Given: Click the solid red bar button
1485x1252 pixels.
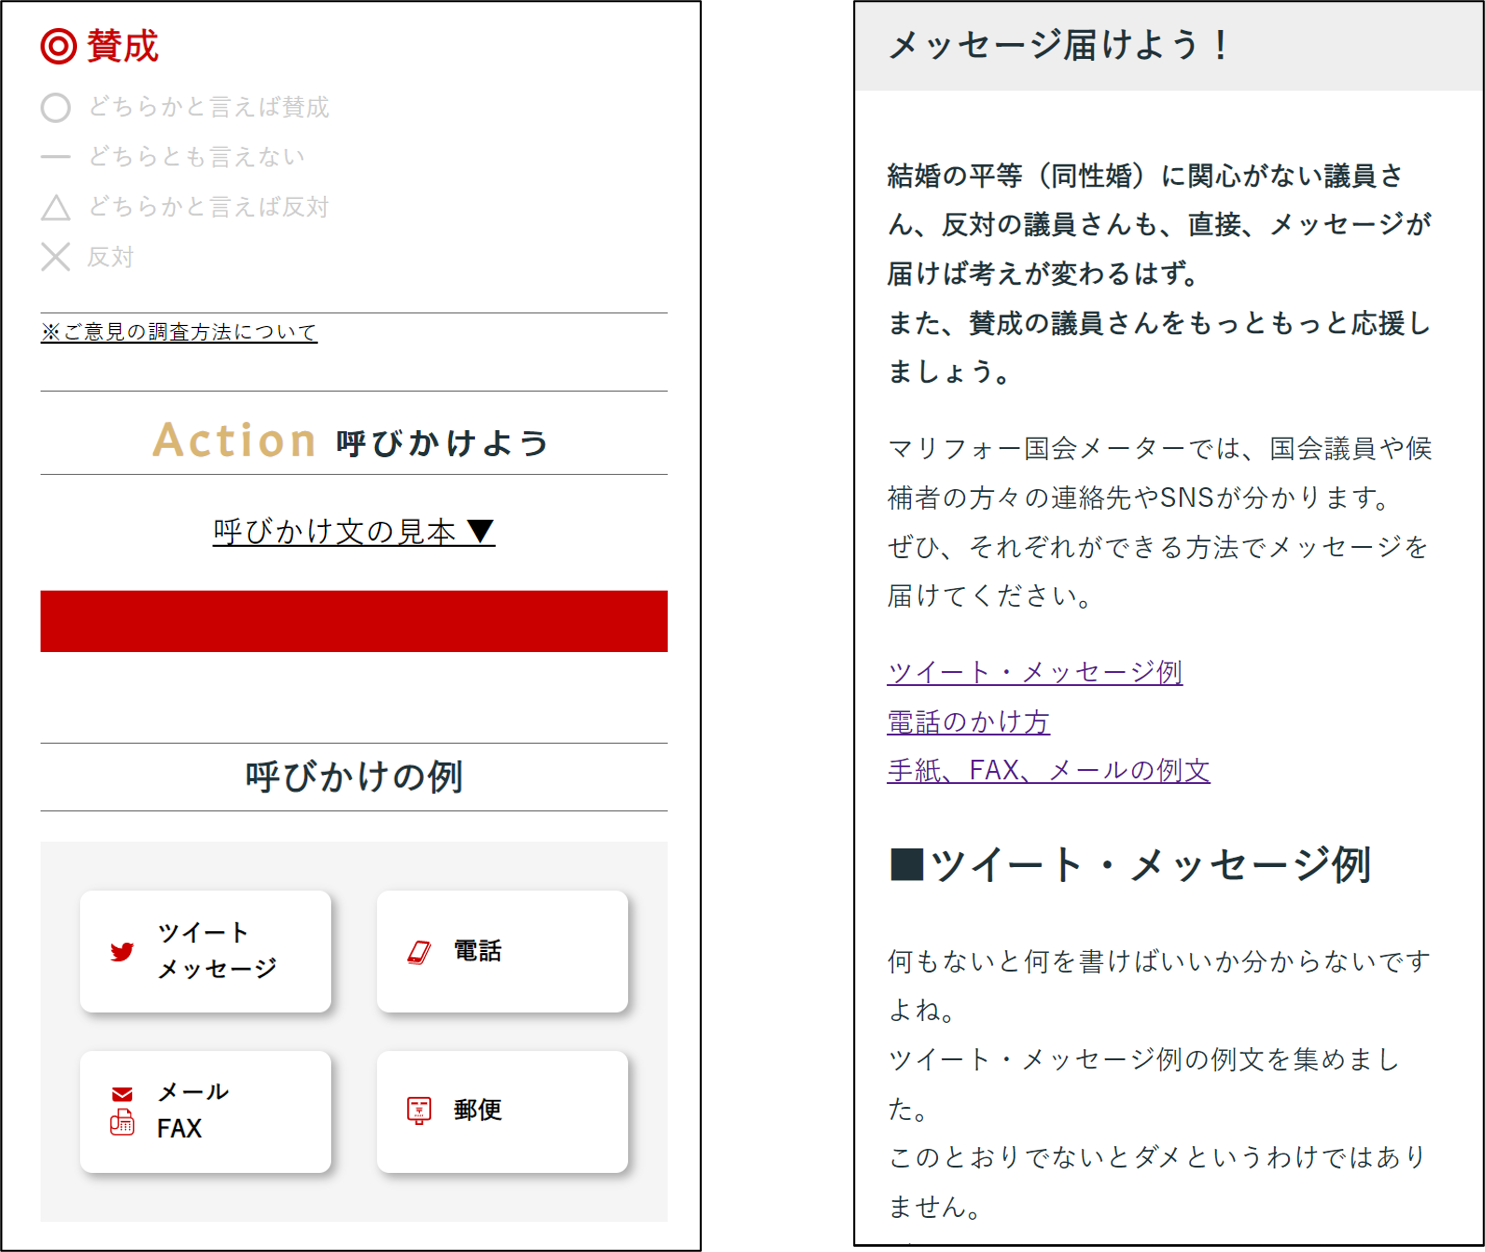Looking at the screenshot, I should [x=354, y=621].
